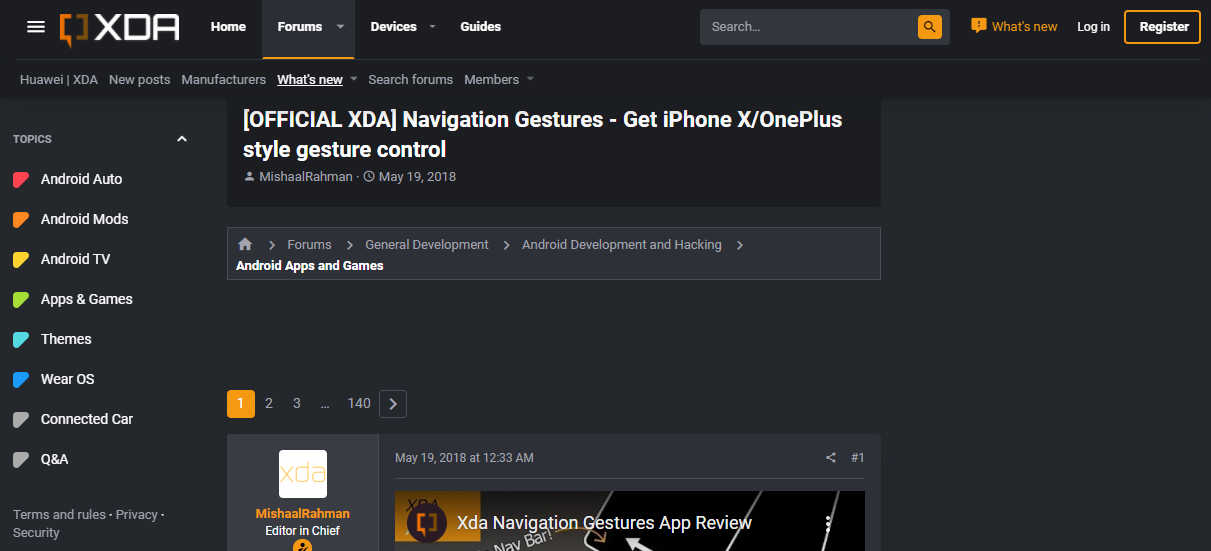Expand the Members dropdown arrow

pos(530,79)
